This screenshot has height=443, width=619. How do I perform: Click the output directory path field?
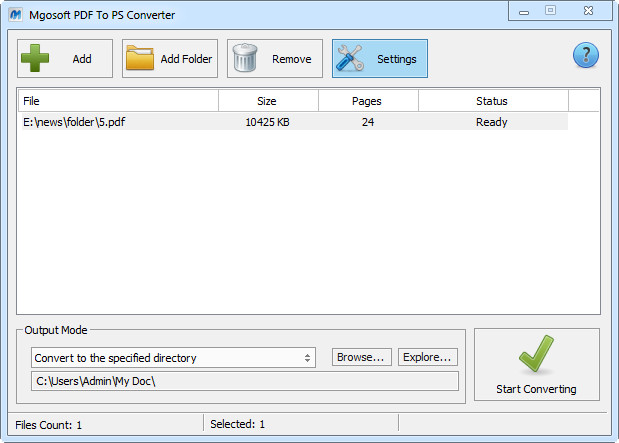click(x=243, y=381)
